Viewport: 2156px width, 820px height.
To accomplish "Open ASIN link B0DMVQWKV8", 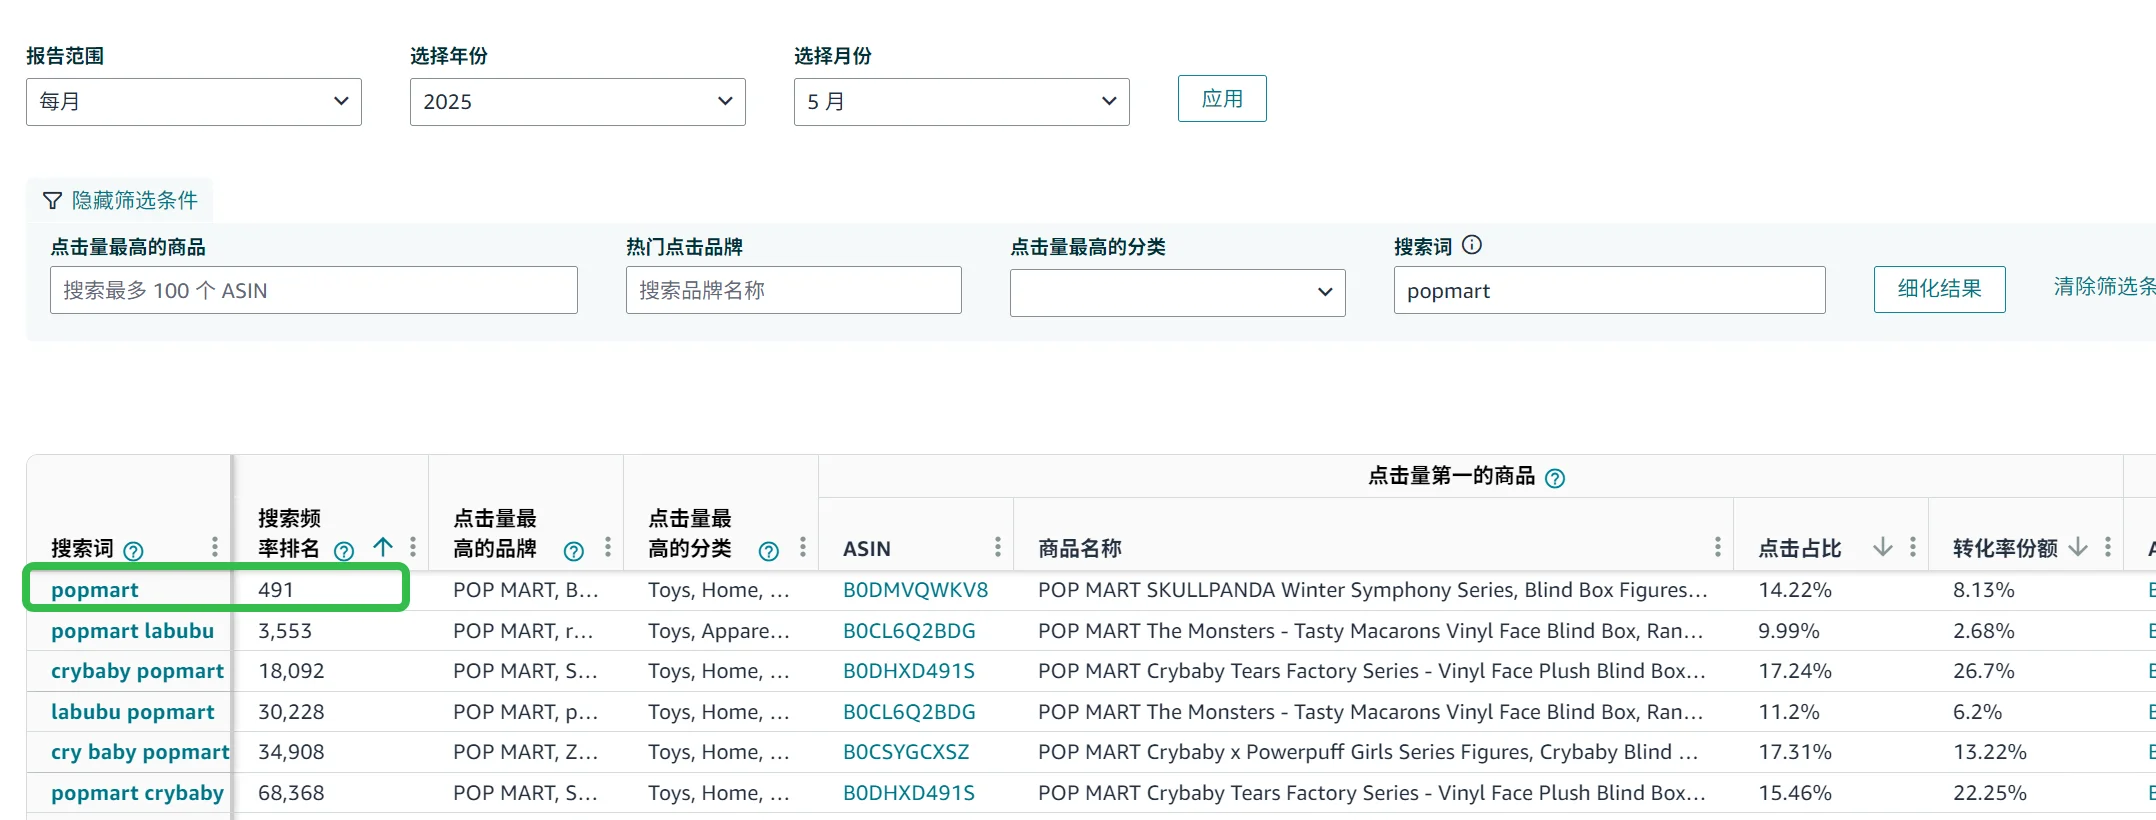I will coord(915,590).
